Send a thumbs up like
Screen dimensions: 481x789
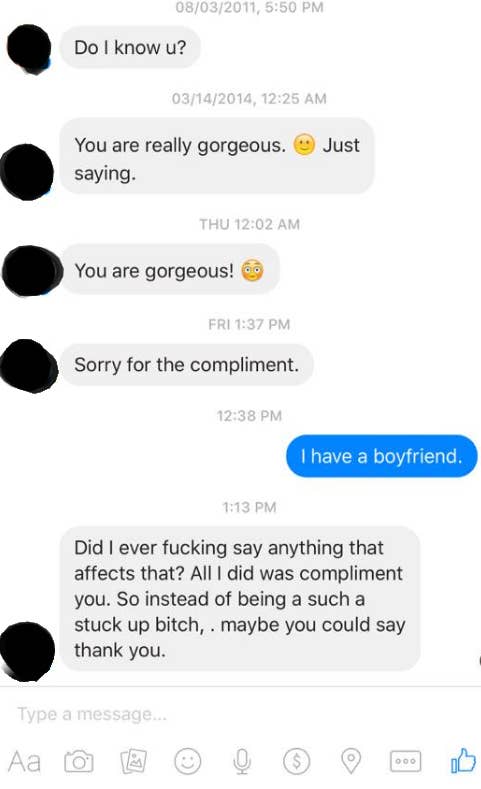463,760
